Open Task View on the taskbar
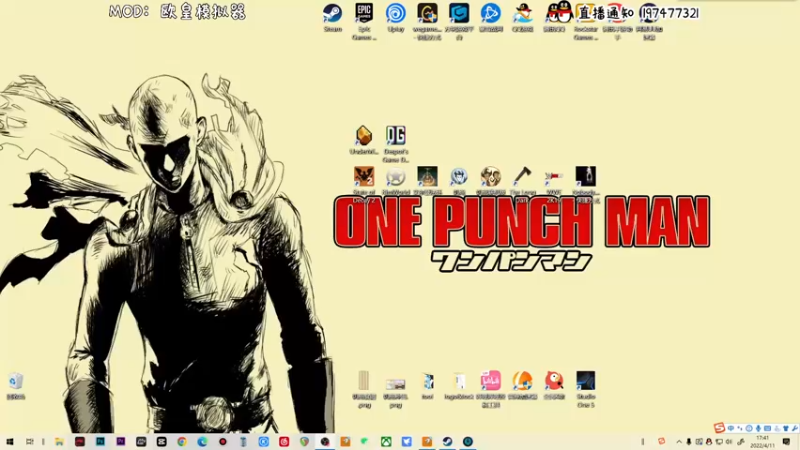800x450 pixels. click(30, 442)
